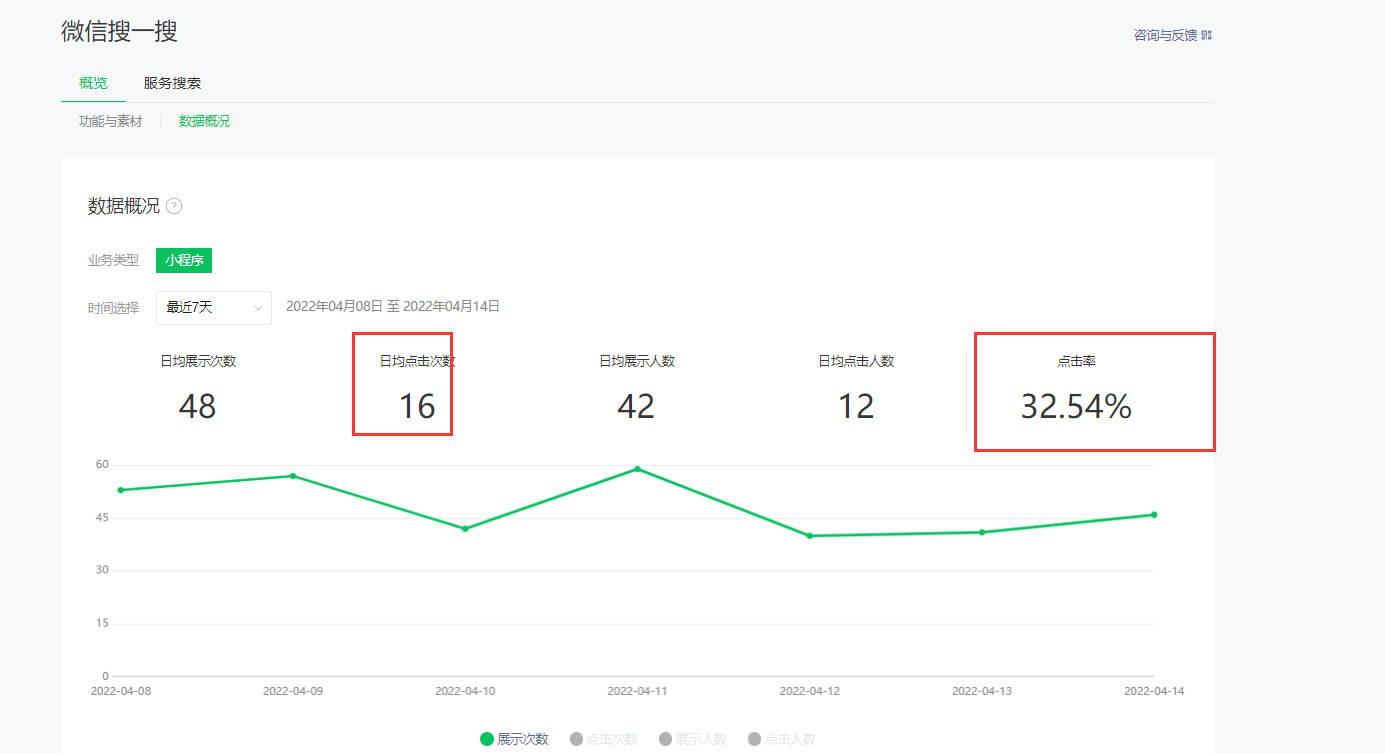1385x753 pixels.
Task: Click the chart data point for 2022-04-10
Action: point(465,528)
